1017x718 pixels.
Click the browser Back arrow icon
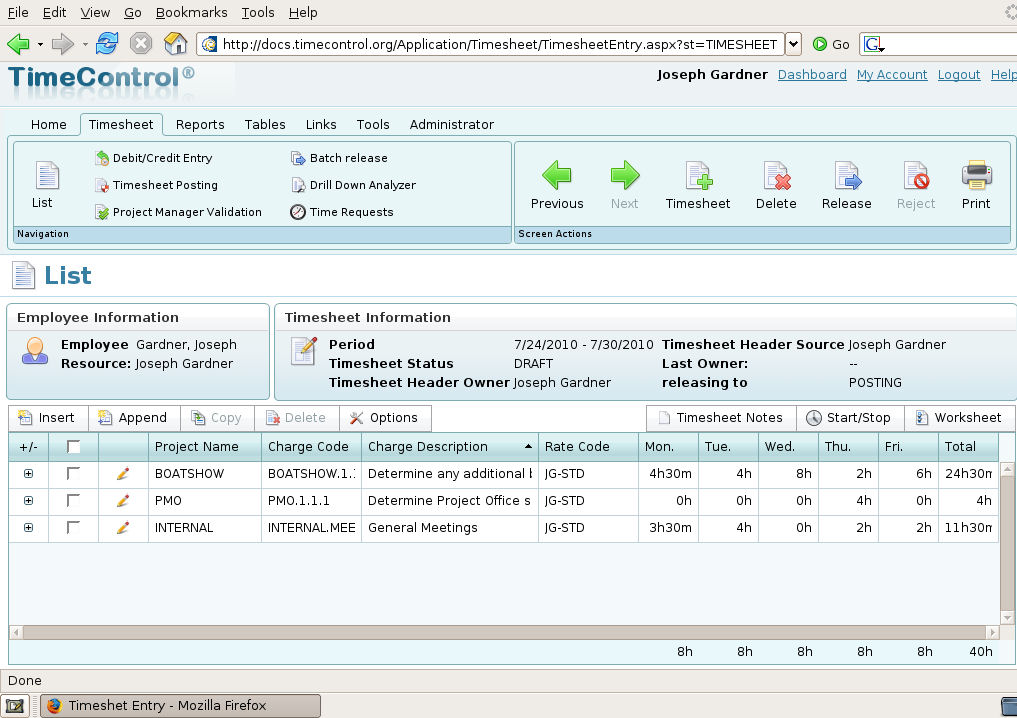coord(18,44)
